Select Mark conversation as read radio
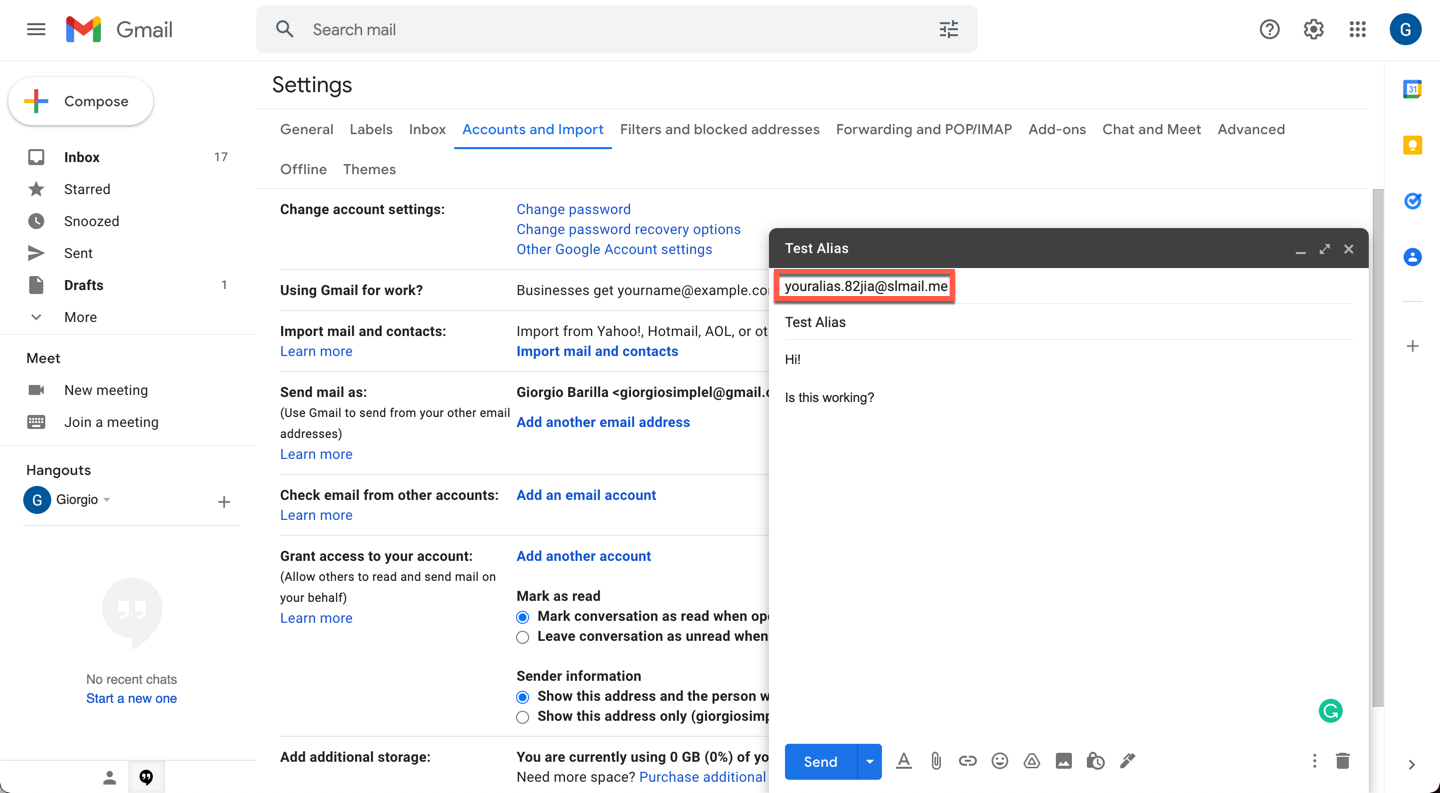1440x793 pixels. click(522, 617)
